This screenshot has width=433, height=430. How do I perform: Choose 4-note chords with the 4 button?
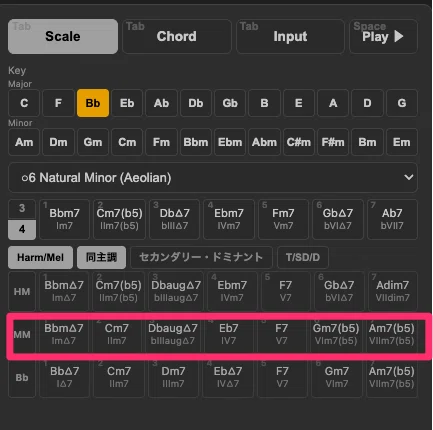[22, 229]
